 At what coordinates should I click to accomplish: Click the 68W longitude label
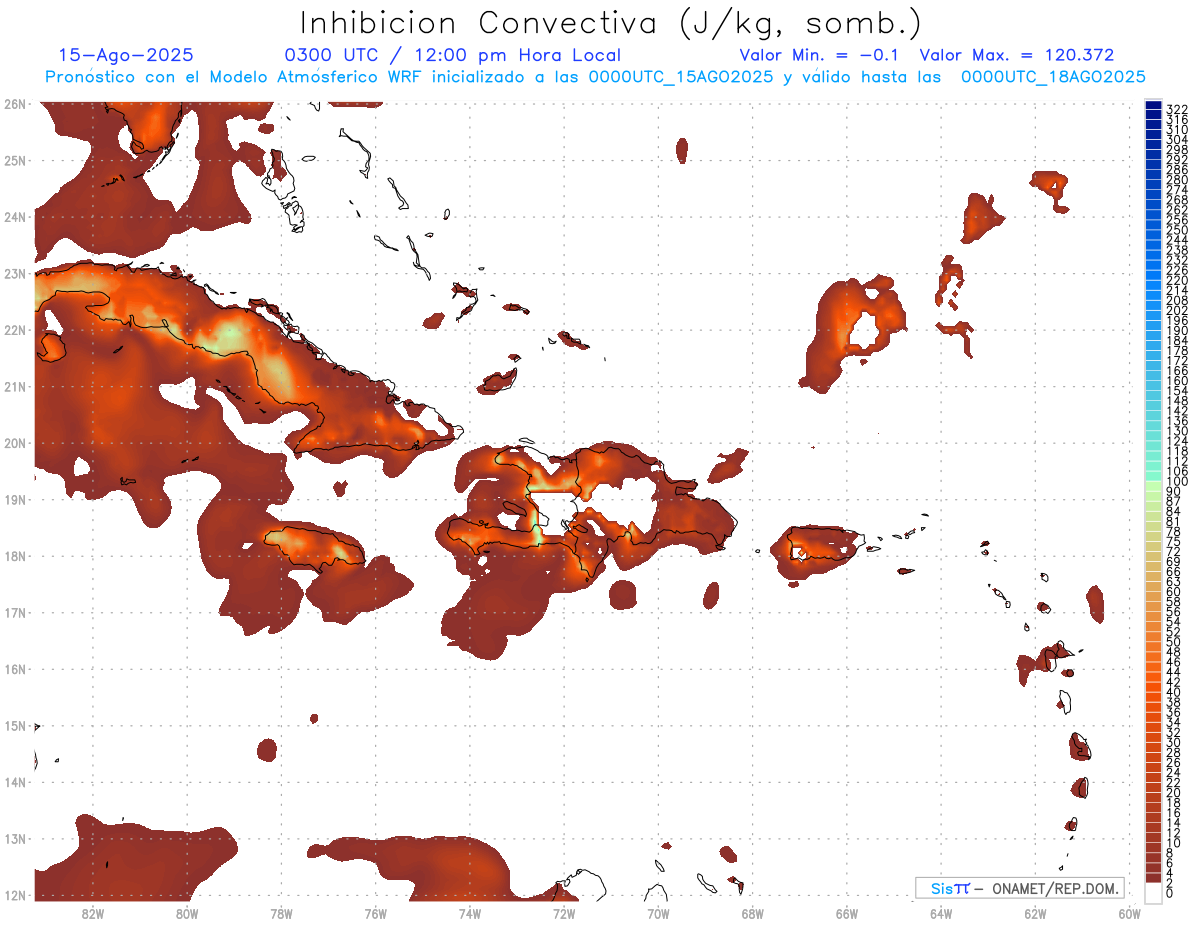coord(752,913)
